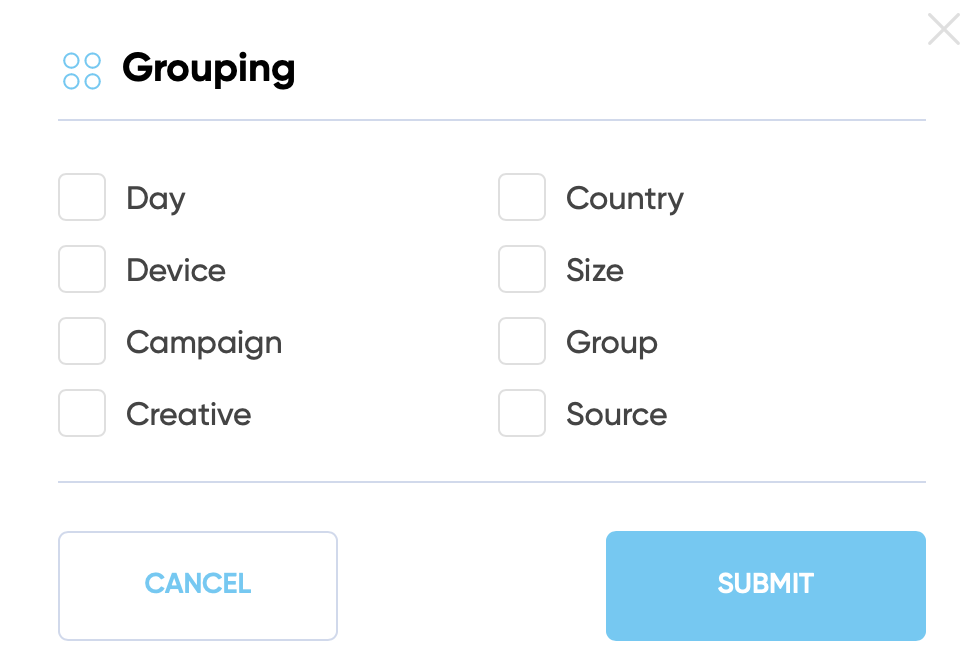Click the Device label text
The image size is (974, 672).
(x=176, y=270)
